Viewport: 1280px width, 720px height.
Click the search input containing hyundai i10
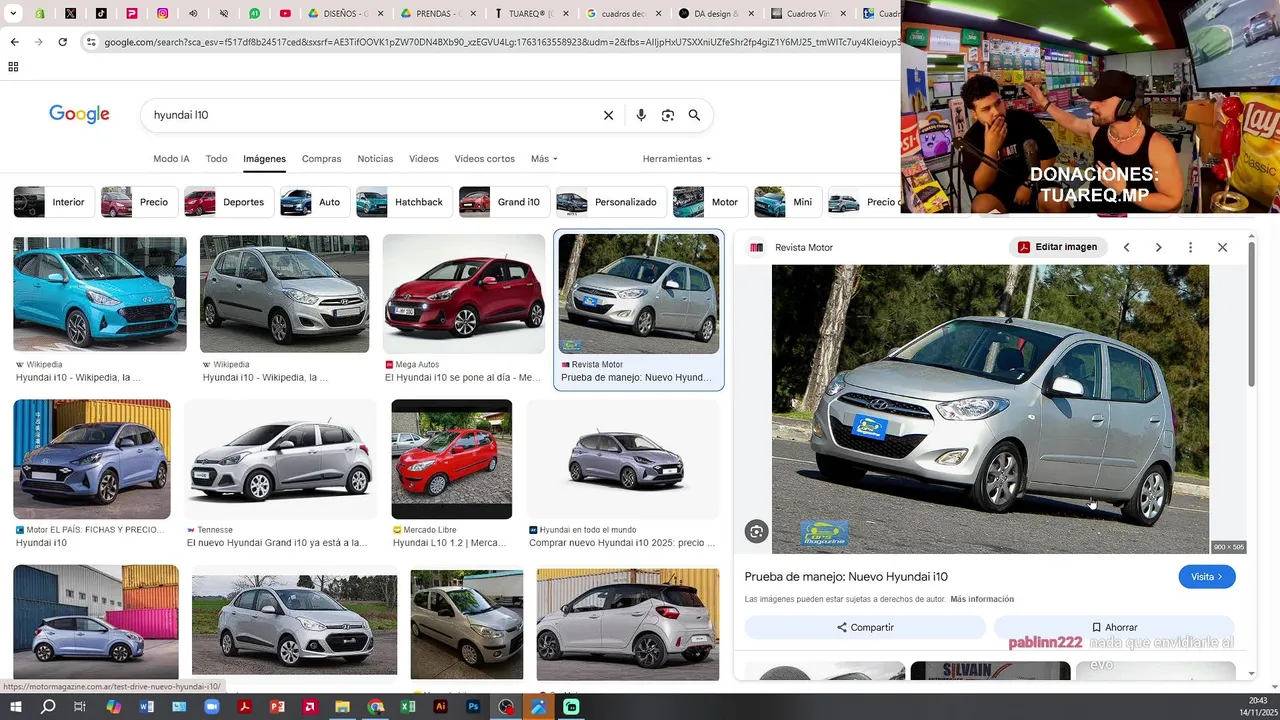(370, 115)
